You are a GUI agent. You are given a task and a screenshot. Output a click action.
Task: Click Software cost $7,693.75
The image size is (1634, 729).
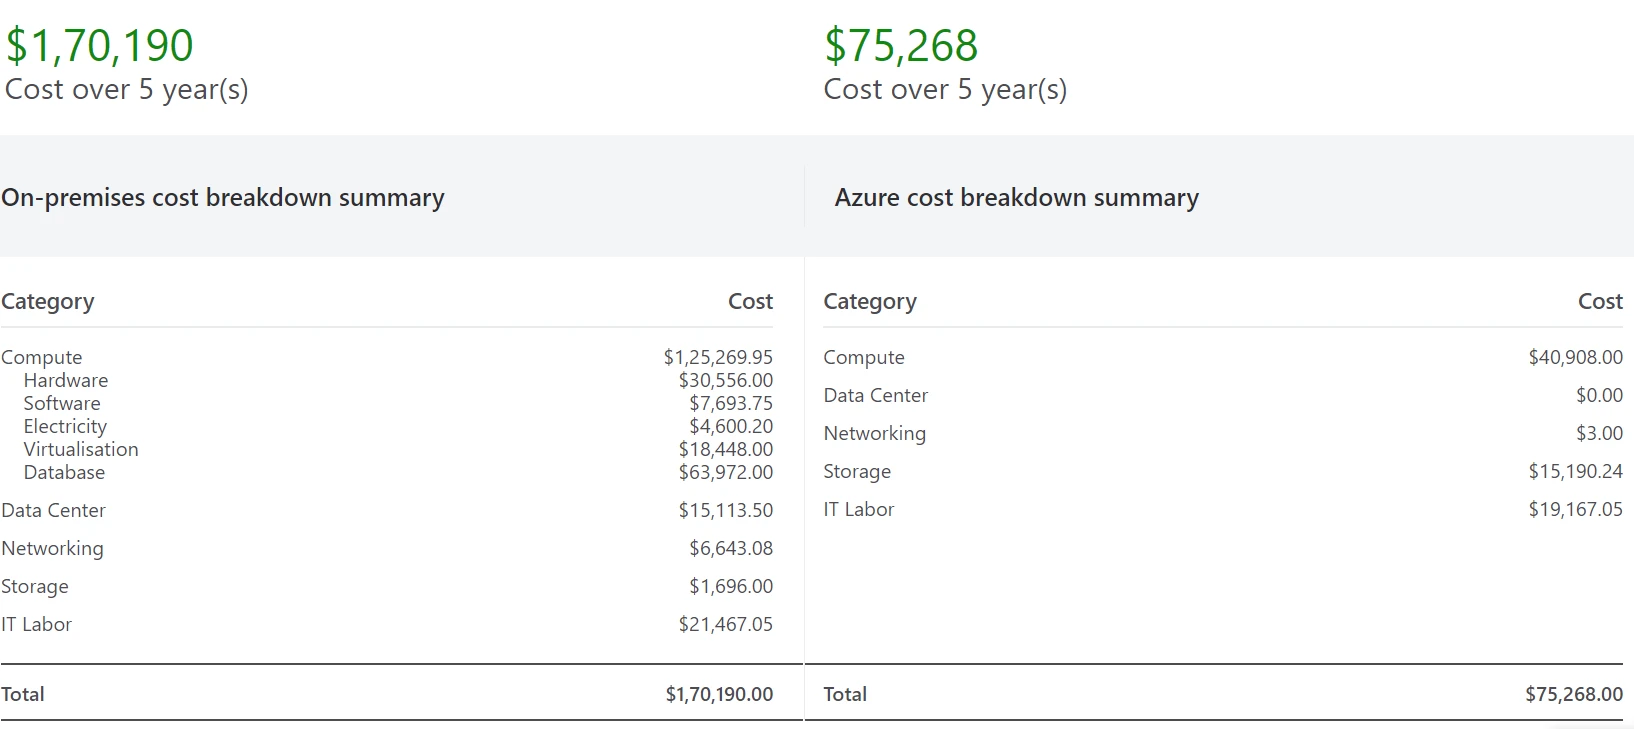coord(731,403)
